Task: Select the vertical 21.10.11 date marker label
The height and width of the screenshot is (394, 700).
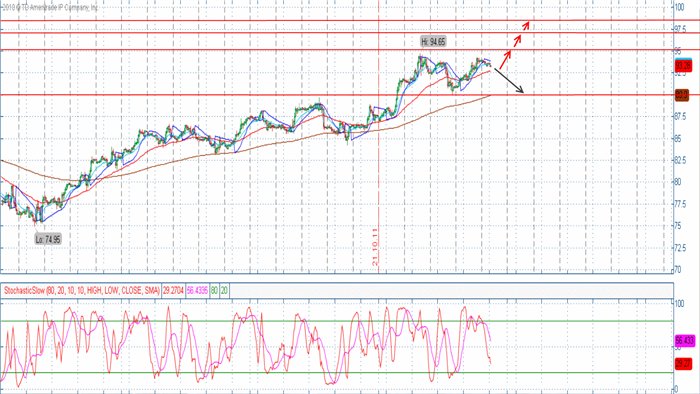Action: pos(375,247)
